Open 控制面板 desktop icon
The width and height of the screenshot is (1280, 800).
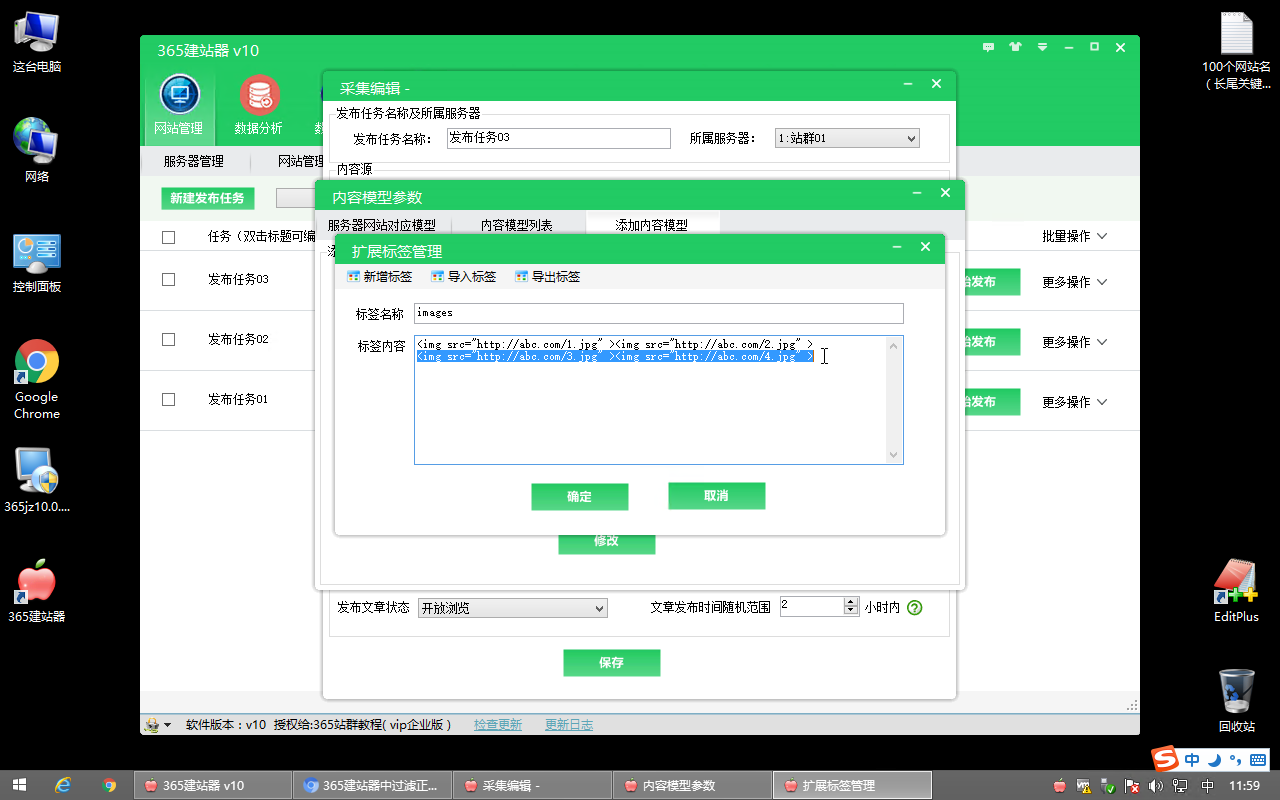click(x=37, y=263)
